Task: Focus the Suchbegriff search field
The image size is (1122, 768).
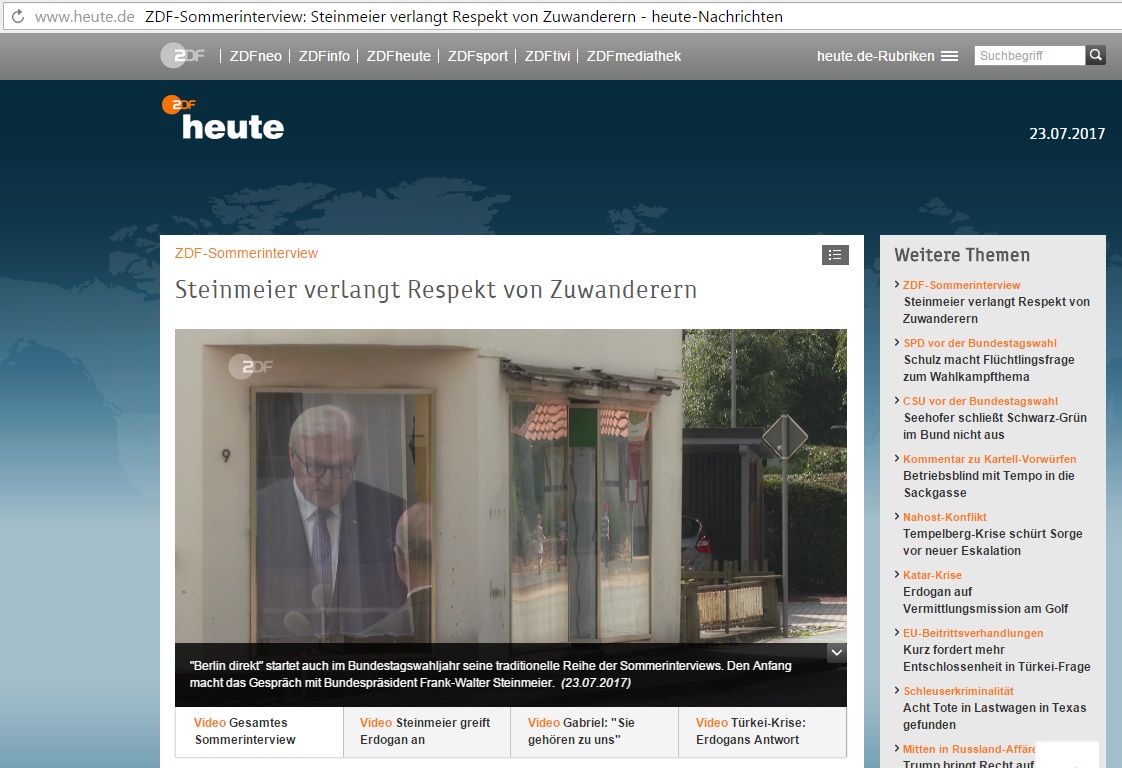Action: [x=1030, y=55]
